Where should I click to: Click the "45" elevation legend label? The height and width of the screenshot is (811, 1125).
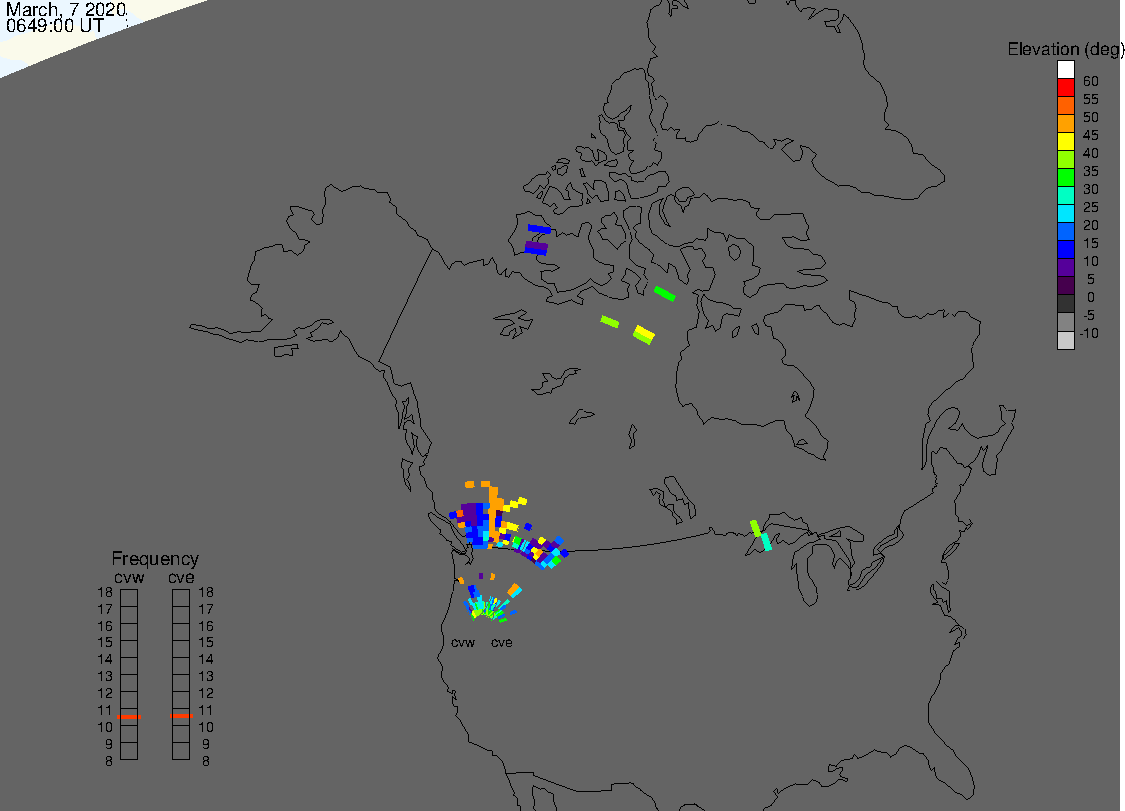1091,135
